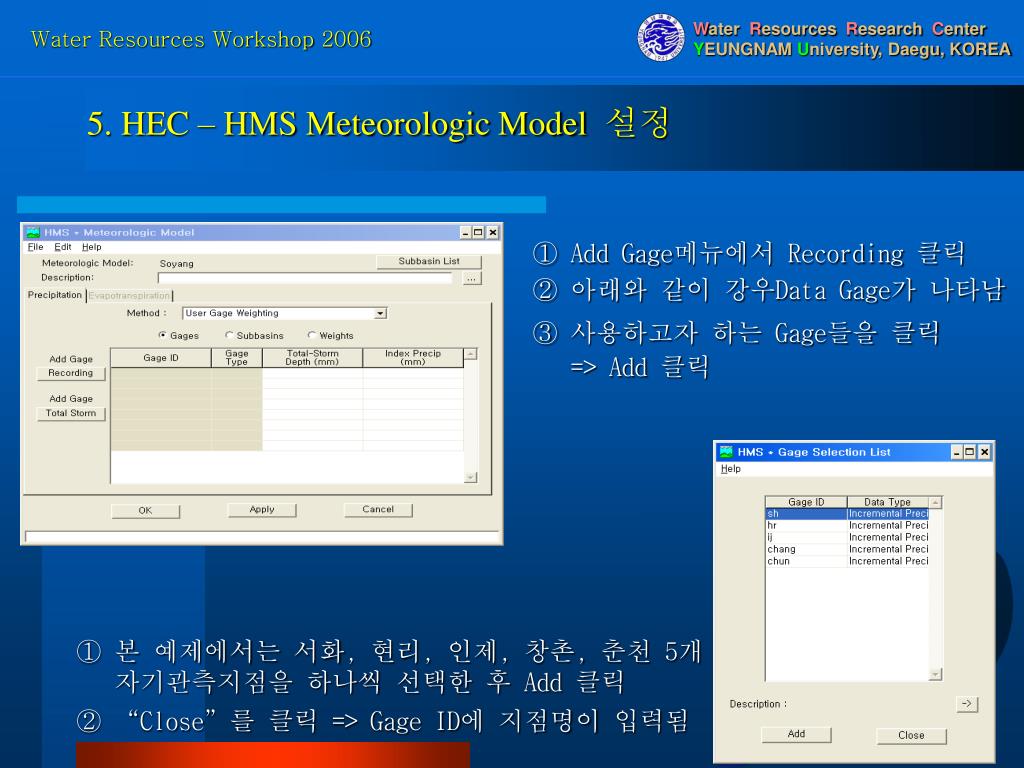Click the Gage ID header in Gage Selection List

click(807, 502)
